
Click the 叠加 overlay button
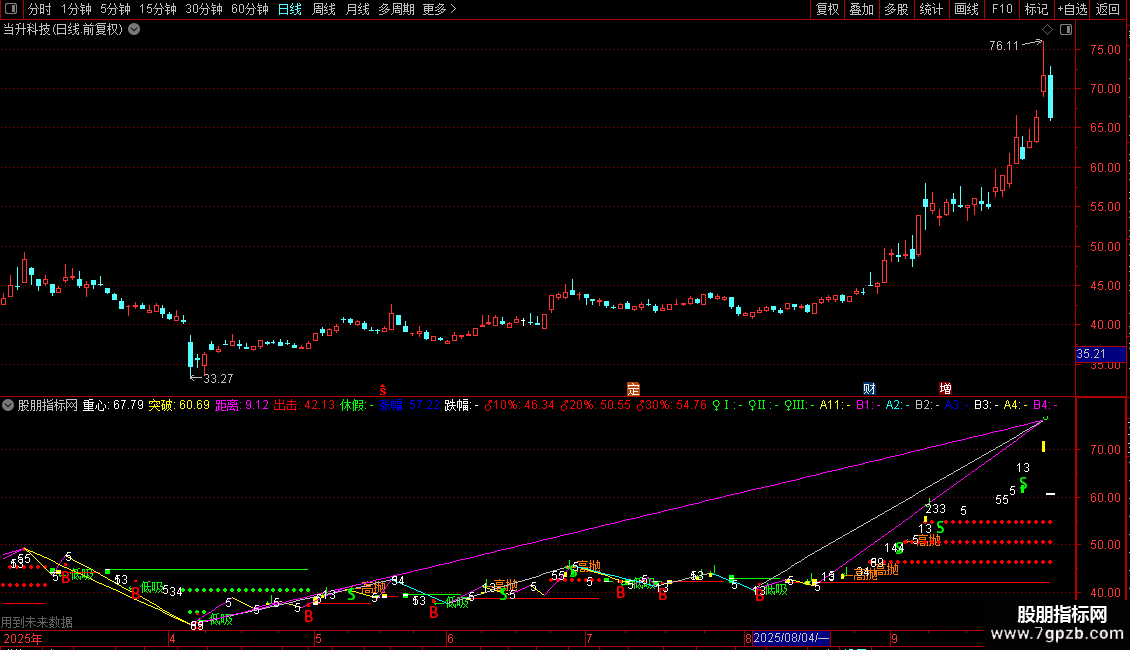(x=861, y=9)
